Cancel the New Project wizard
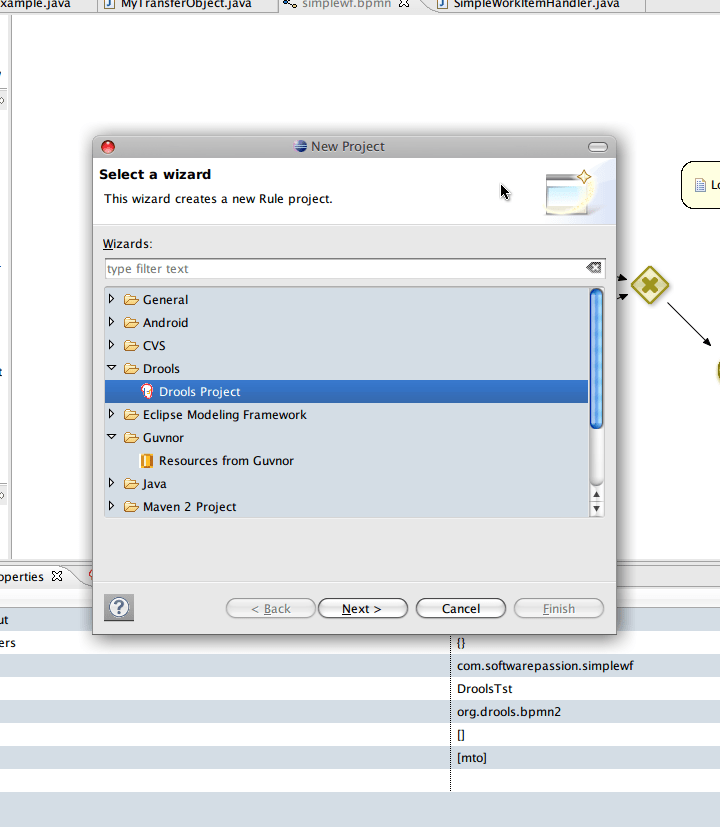 coord(460,608)
